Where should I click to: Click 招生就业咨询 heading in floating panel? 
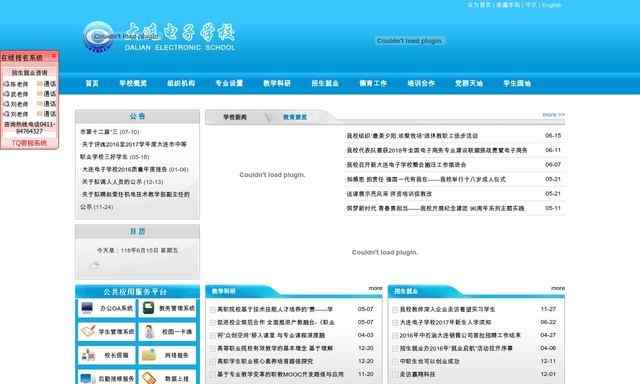point(29,73)
